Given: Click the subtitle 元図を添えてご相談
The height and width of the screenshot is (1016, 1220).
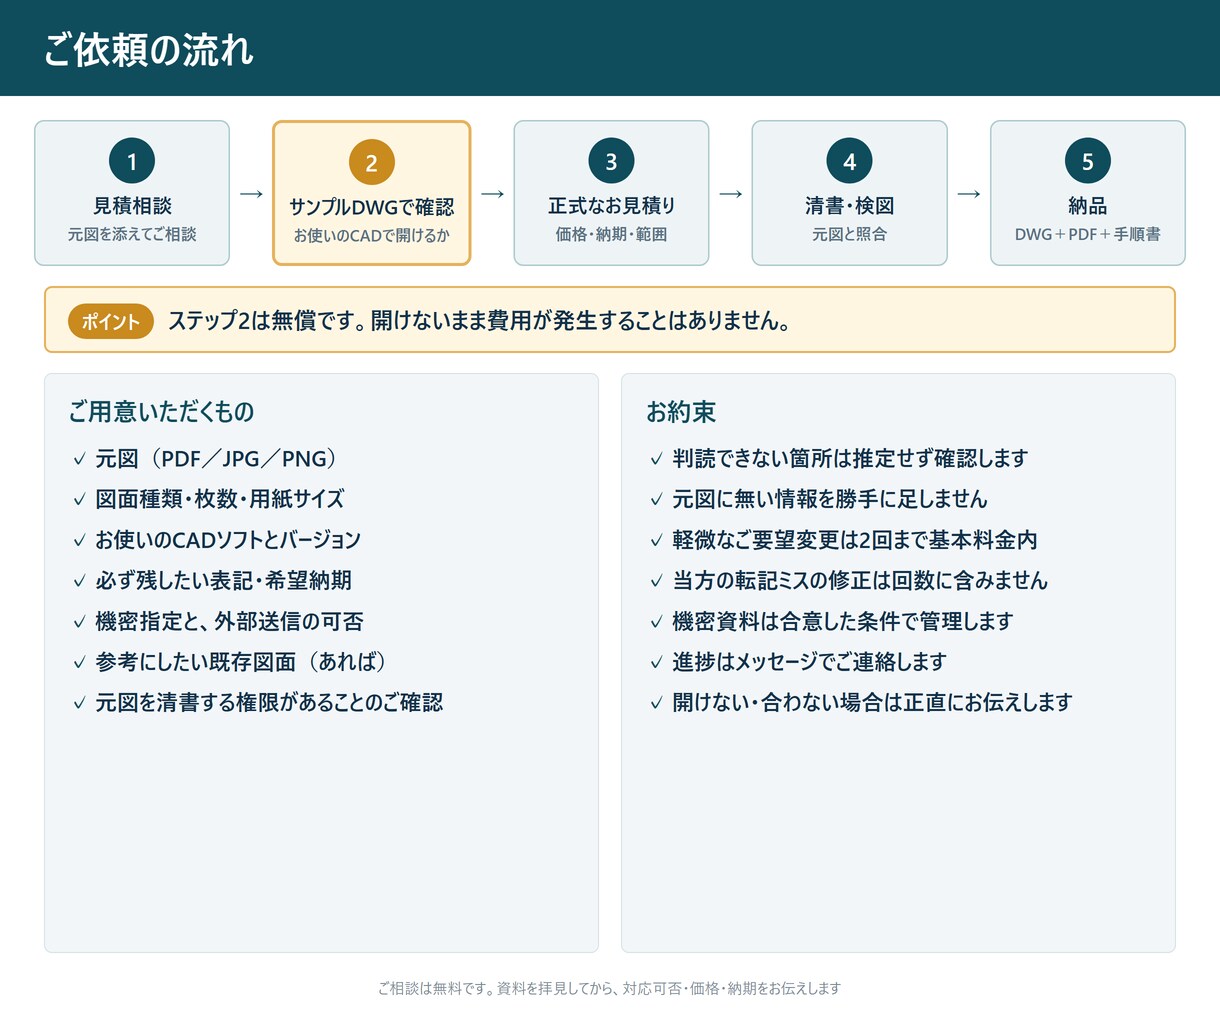Looking at the screenshot, I should (132, 234).
